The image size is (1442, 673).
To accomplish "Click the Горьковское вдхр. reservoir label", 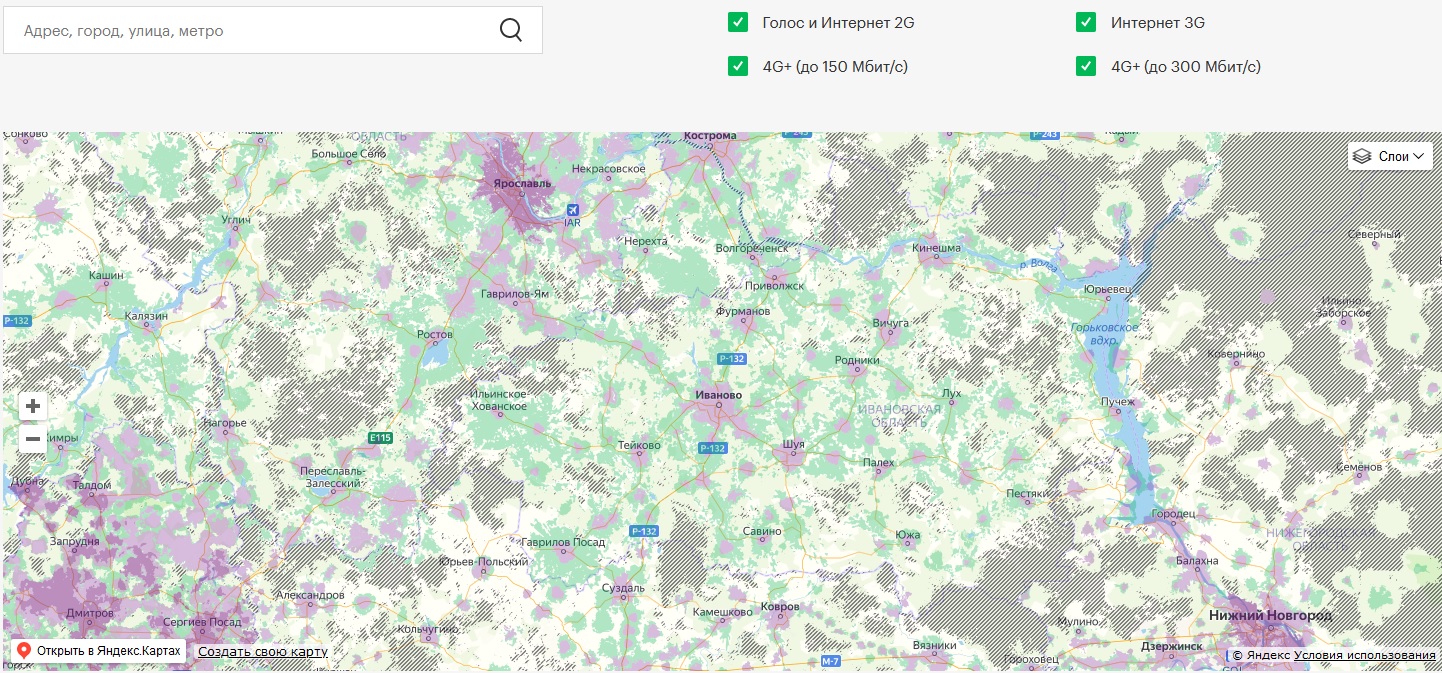I will pyautogui.click(x=1104, y=334).
